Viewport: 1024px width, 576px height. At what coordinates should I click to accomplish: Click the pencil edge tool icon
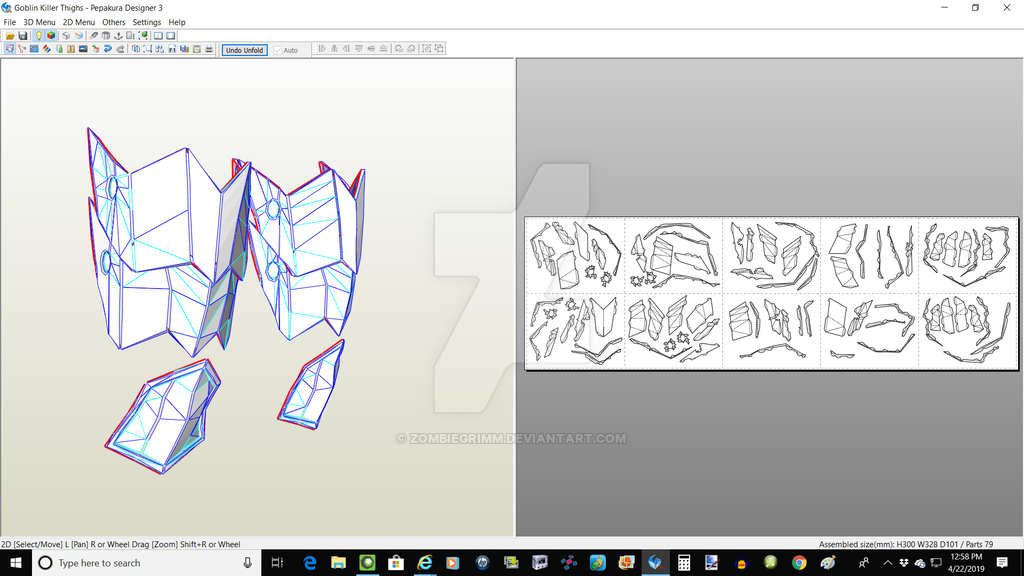tap(94, 36)
